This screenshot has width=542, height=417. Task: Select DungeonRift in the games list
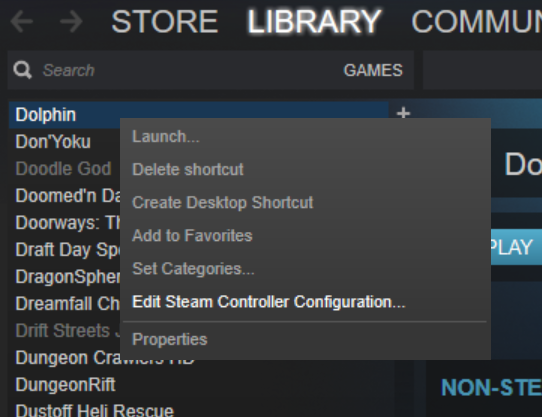tap(65, 384)
